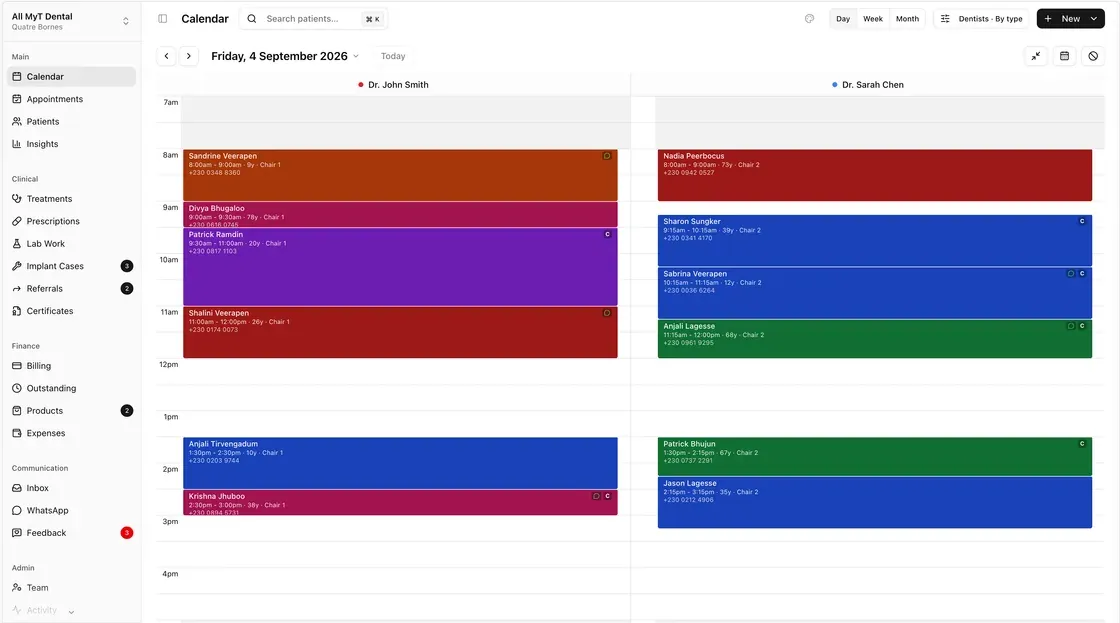1120x623 pixels.
Task: Open Referrals in sidebar
Action: pyautogui.click(x=71, y=289)
